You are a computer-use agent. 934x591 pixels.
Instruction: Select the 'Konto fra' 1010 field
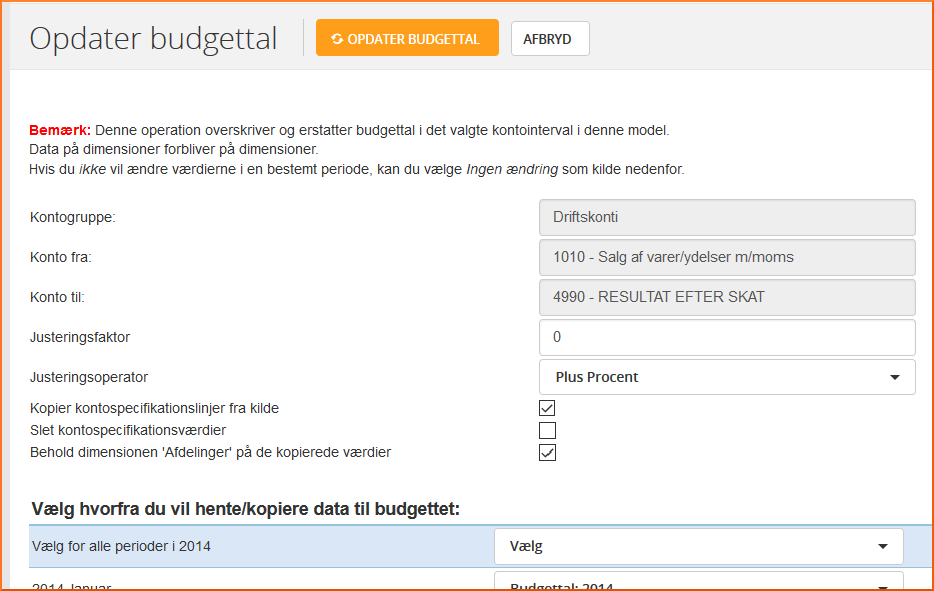click(x=727, y=257)
